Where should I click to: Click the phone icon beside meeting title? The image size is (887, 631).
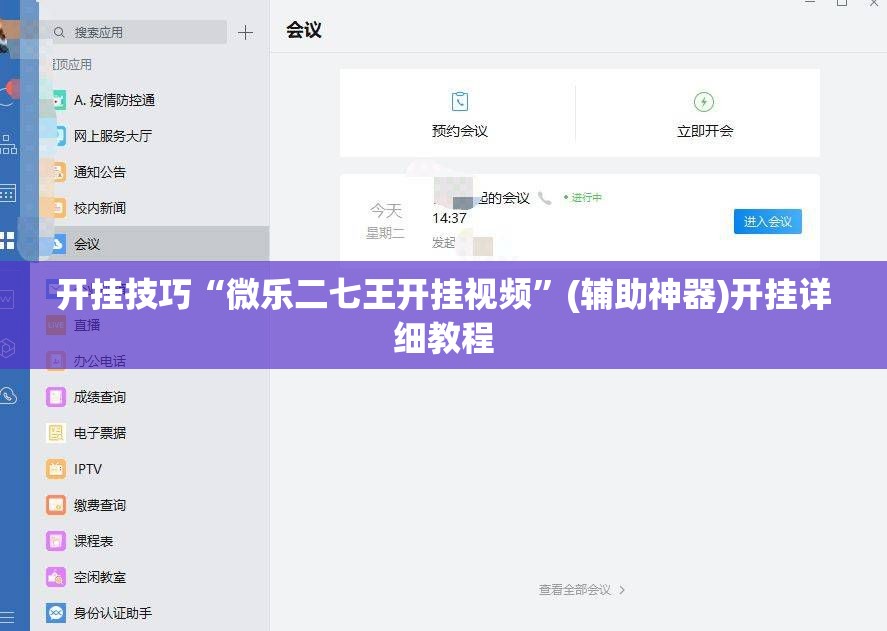(544, 198)
